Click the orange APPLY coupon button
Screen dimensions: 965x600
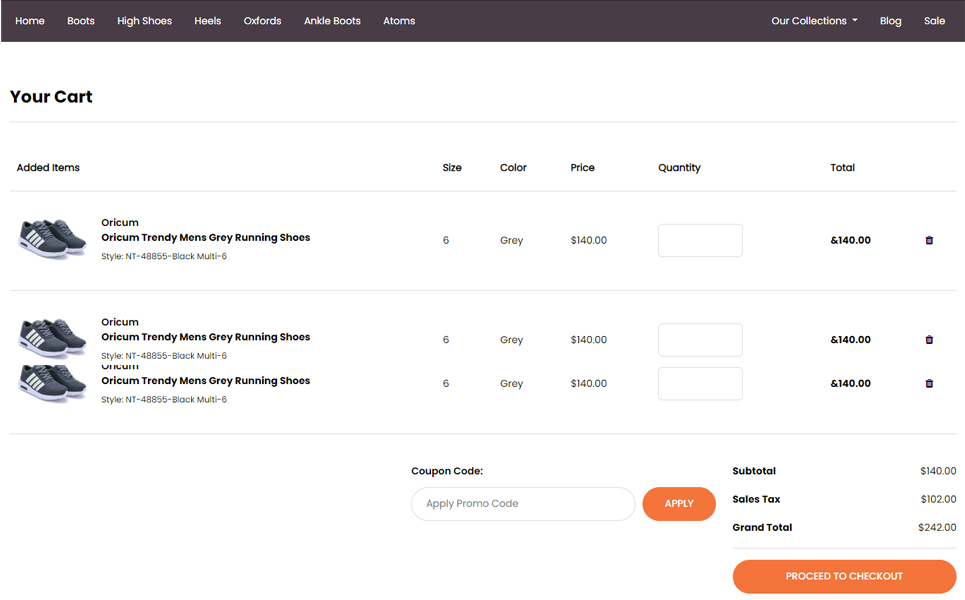tap(679, 504)
